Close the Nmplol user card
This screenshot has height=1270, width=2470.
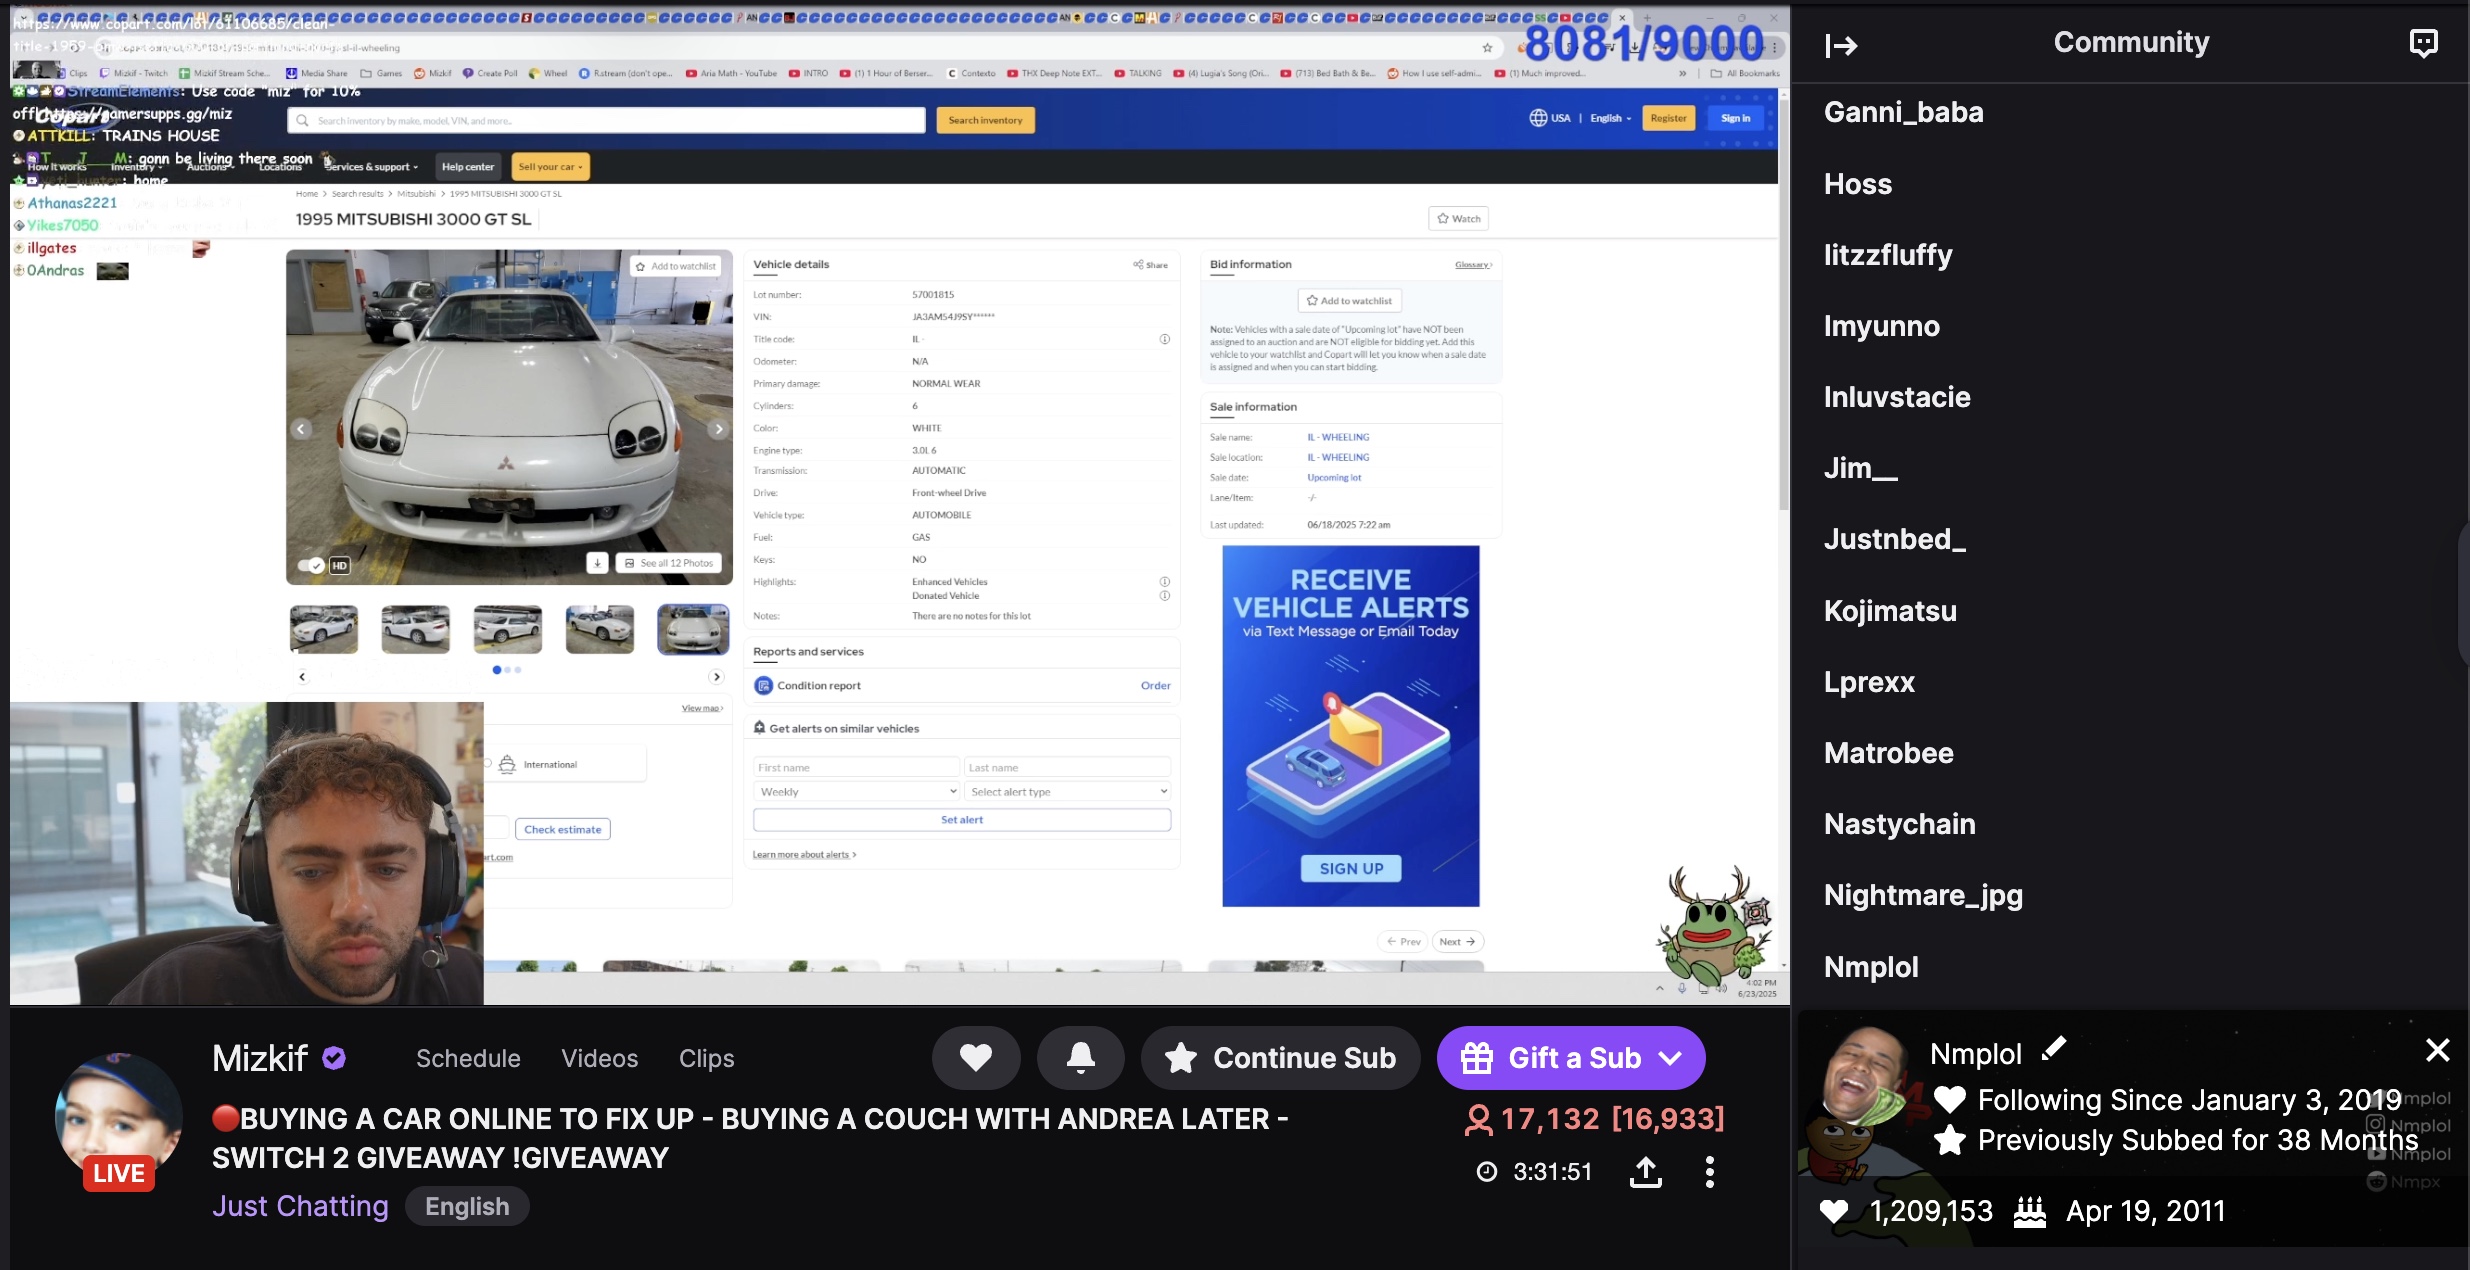click(x=2437, y=1050)
